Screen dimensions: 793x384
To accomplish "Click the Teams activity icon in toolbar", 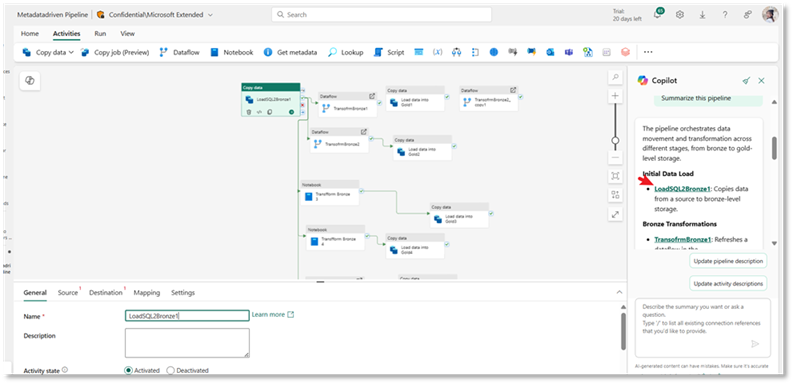I will coord(569,52).
